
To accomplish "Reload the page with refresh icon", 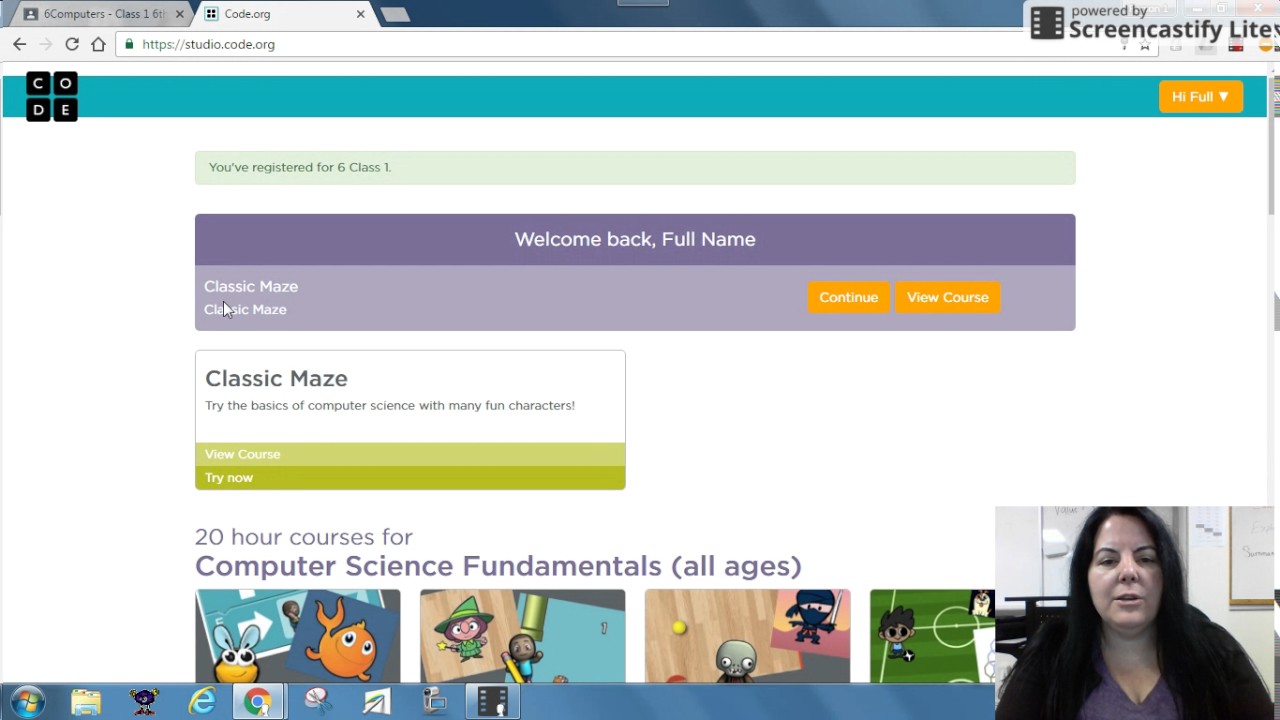I will 72,44.
